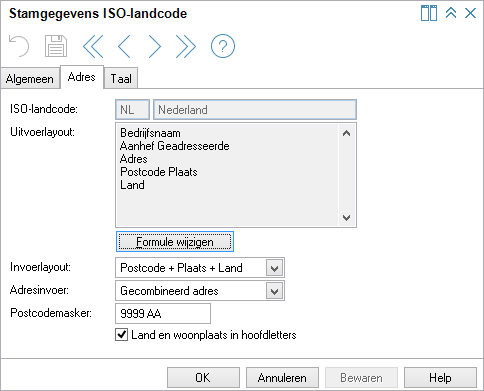
Task: Collapse the dialog with double-chevron up icon
Action: (451, 13)
